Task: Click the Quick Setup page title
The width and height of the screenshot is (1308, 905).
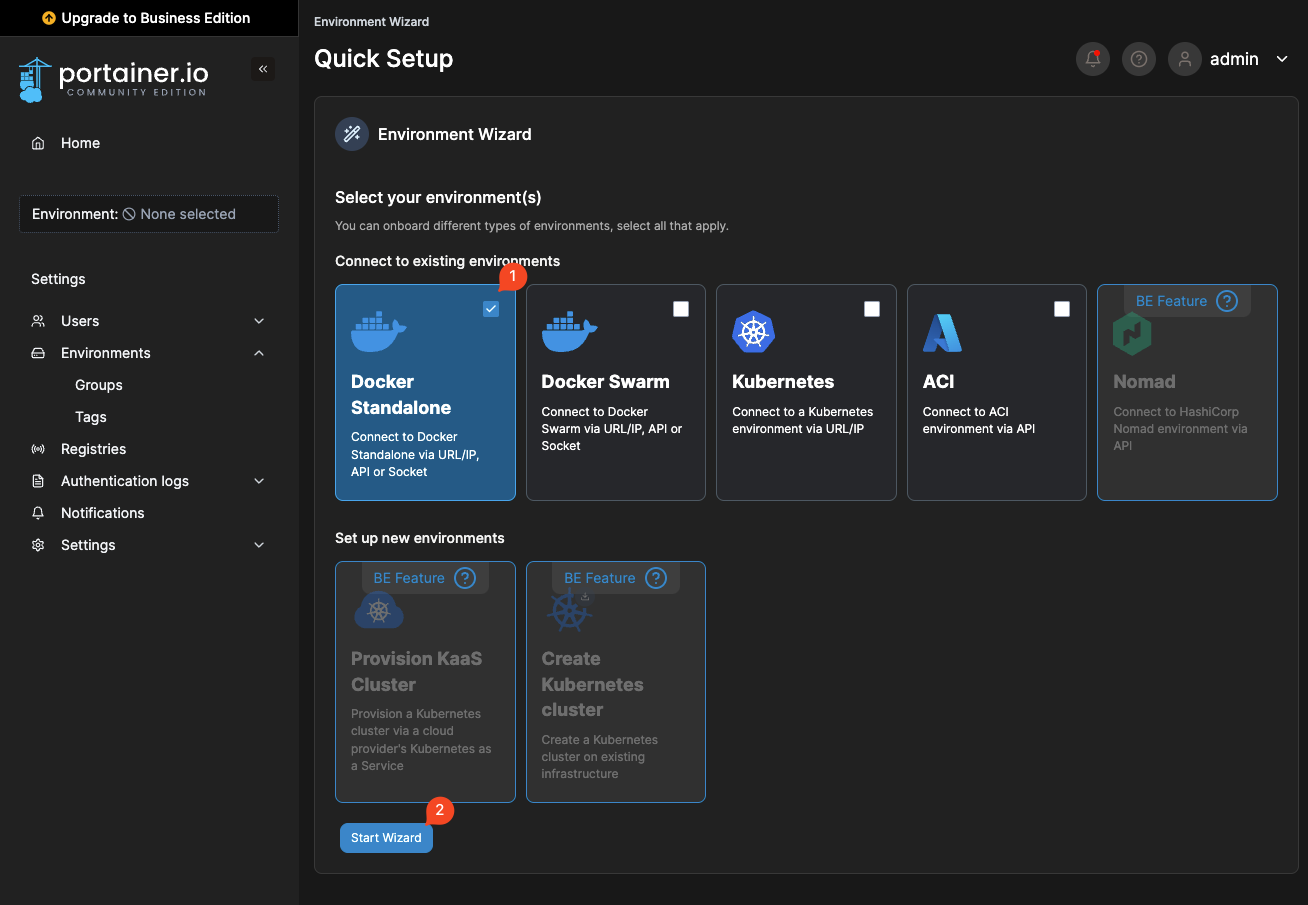Action: tap(383, 59)
